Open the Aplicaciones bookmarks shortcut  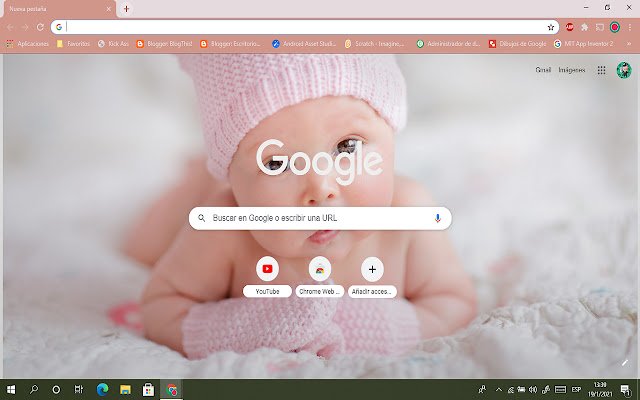coord(27,44)
